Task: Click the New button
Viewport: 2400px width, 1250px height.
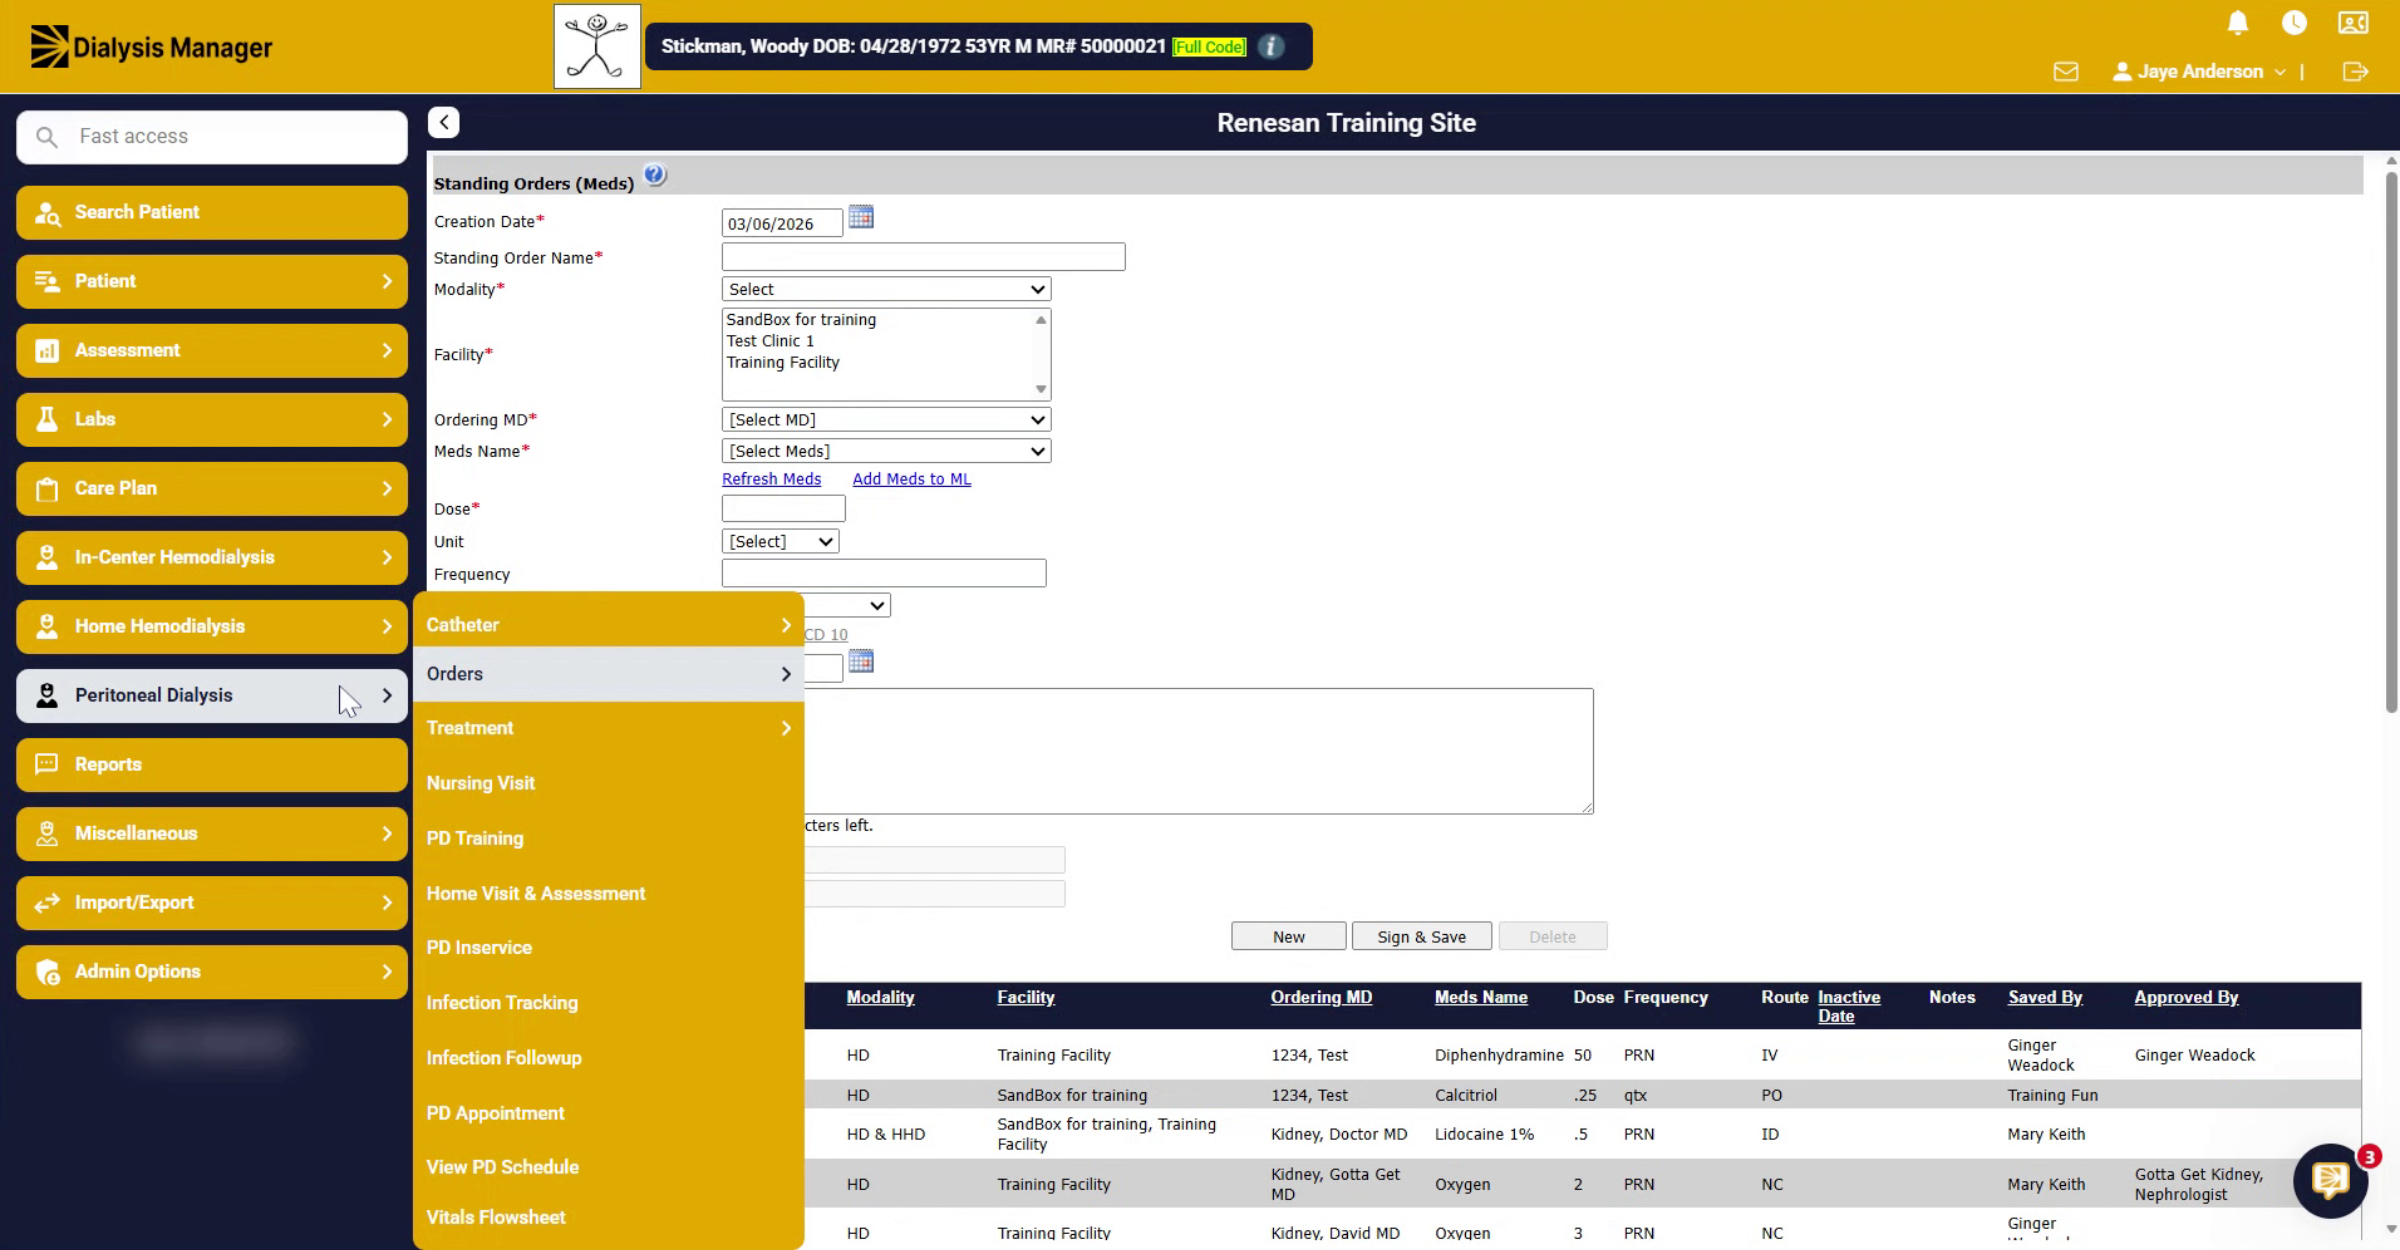Action: pyautogui.click(x=1288, y=936)
